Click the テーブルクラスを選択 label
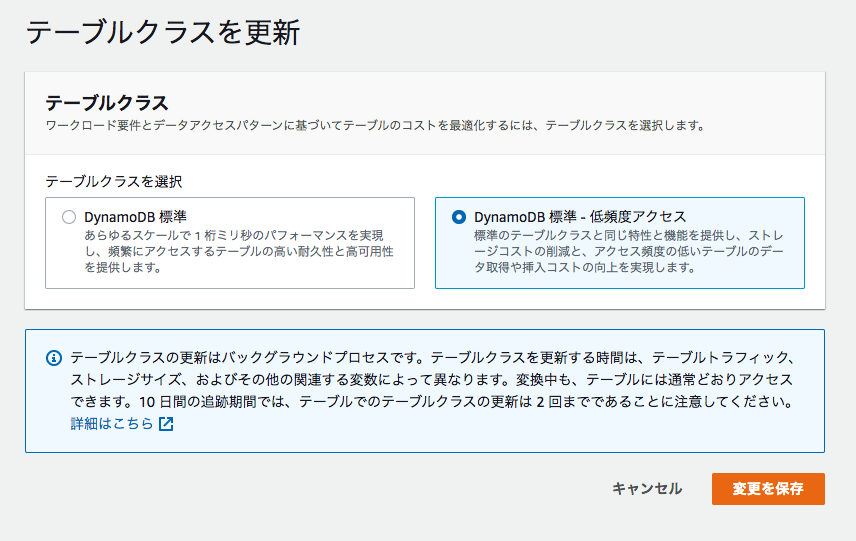This screenshot has width=856, height=541. [x=114, y=181]
